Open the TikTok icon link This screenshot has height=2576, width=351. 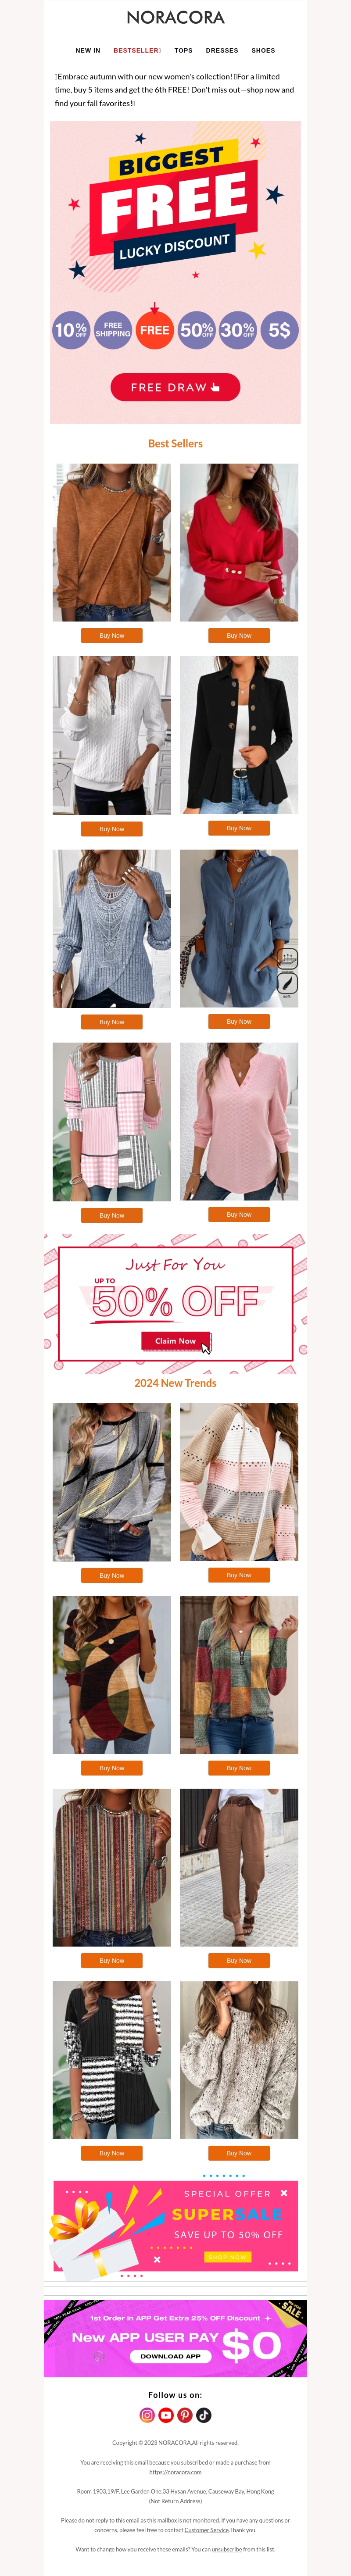(x=204, y=2414)
